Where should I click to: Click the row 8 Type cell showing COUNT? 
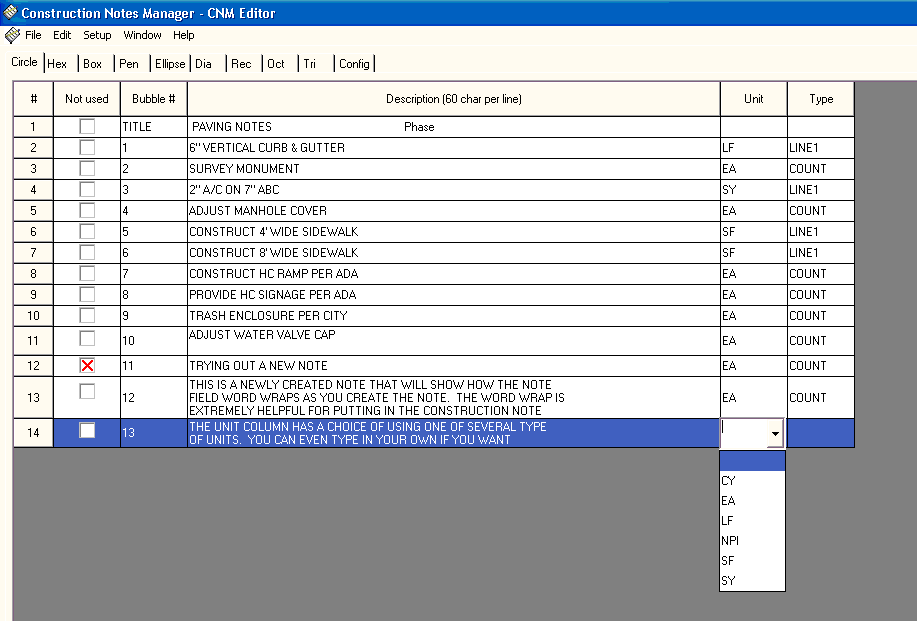(x=820, y=274)
